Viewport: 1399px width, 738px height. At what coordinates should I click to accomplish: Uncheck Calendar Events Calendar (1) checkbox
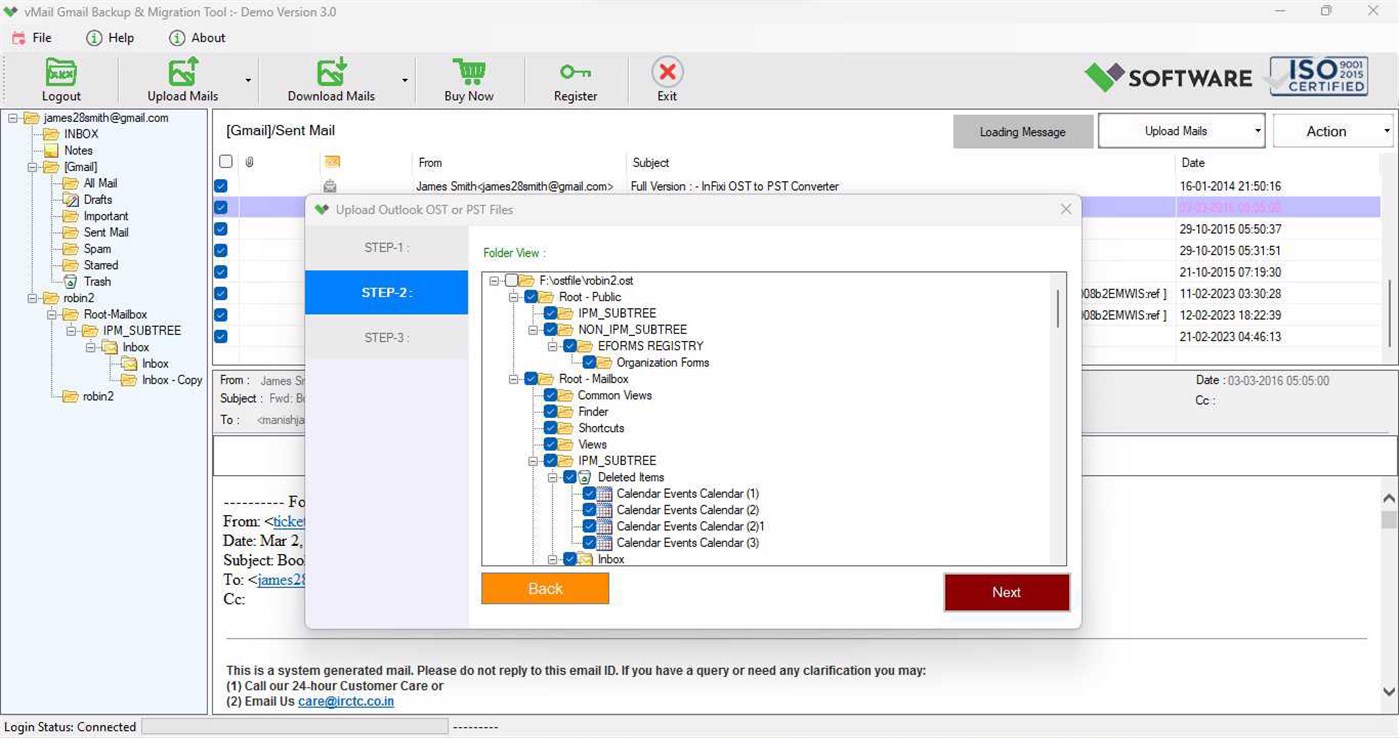pos(589,494)
